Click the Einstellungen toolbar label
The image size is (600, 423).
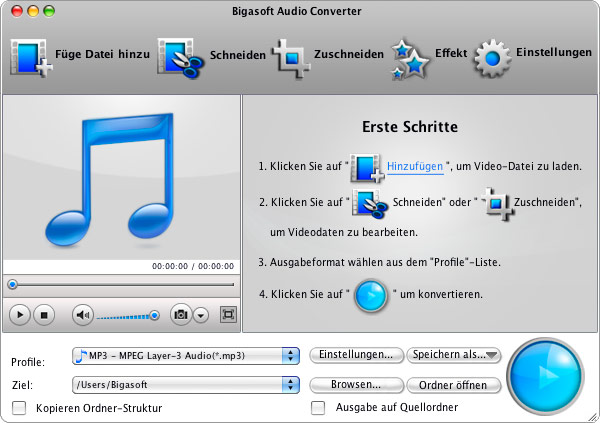pos(554,52)
